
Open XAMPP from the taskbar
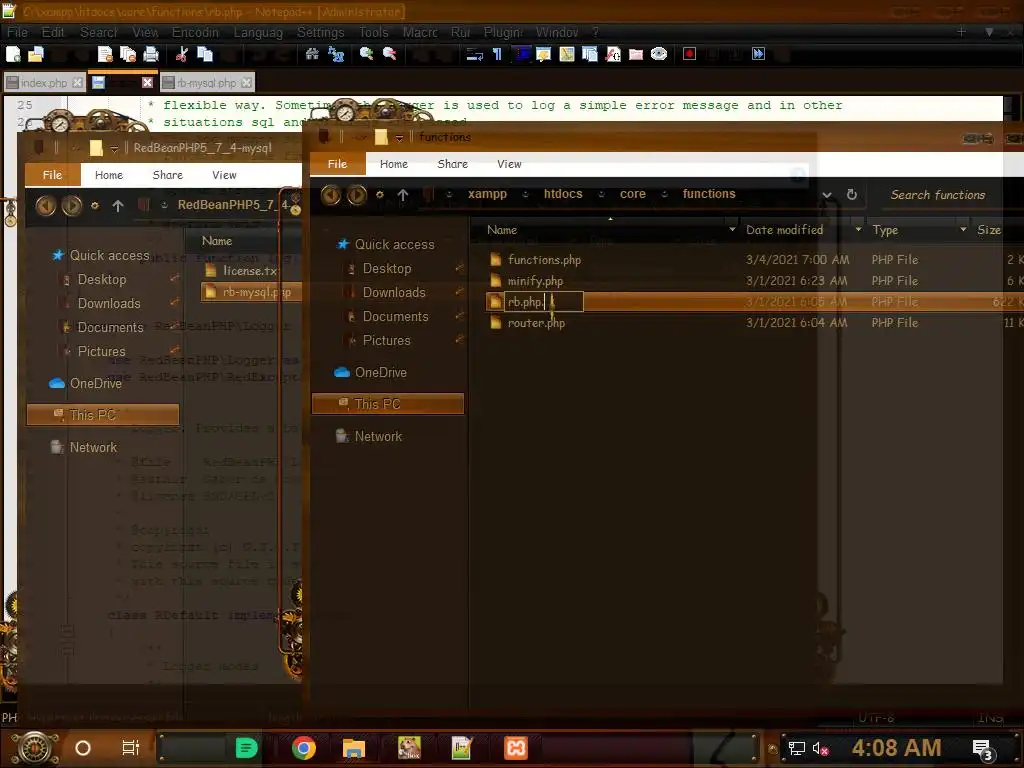515,748
